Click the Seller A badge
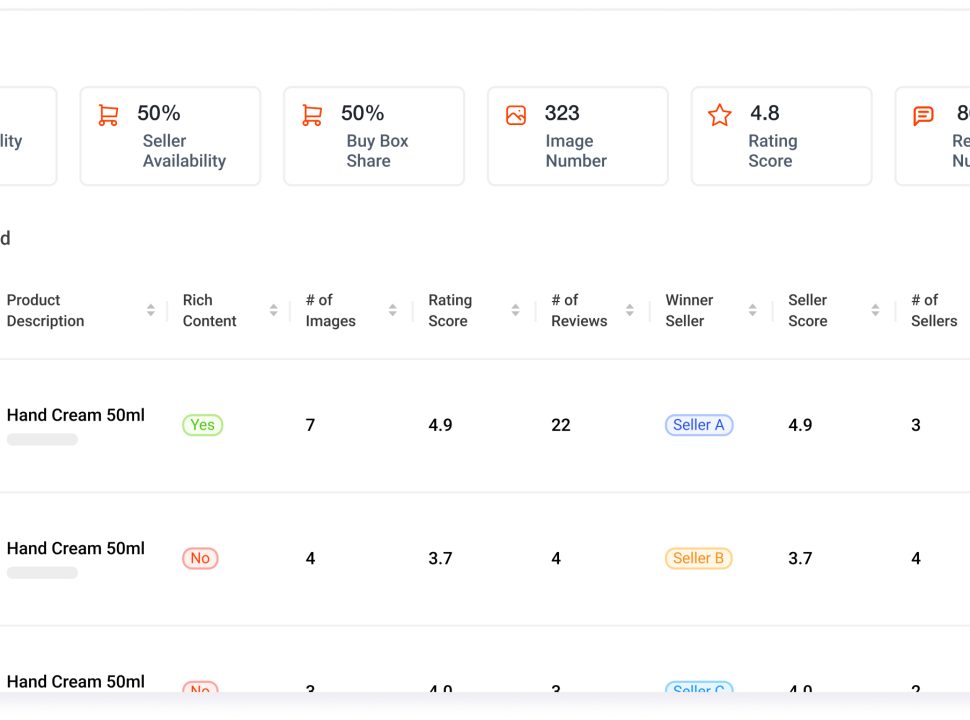This screenshot has width=970, height=720. click(x=699, y=425)
